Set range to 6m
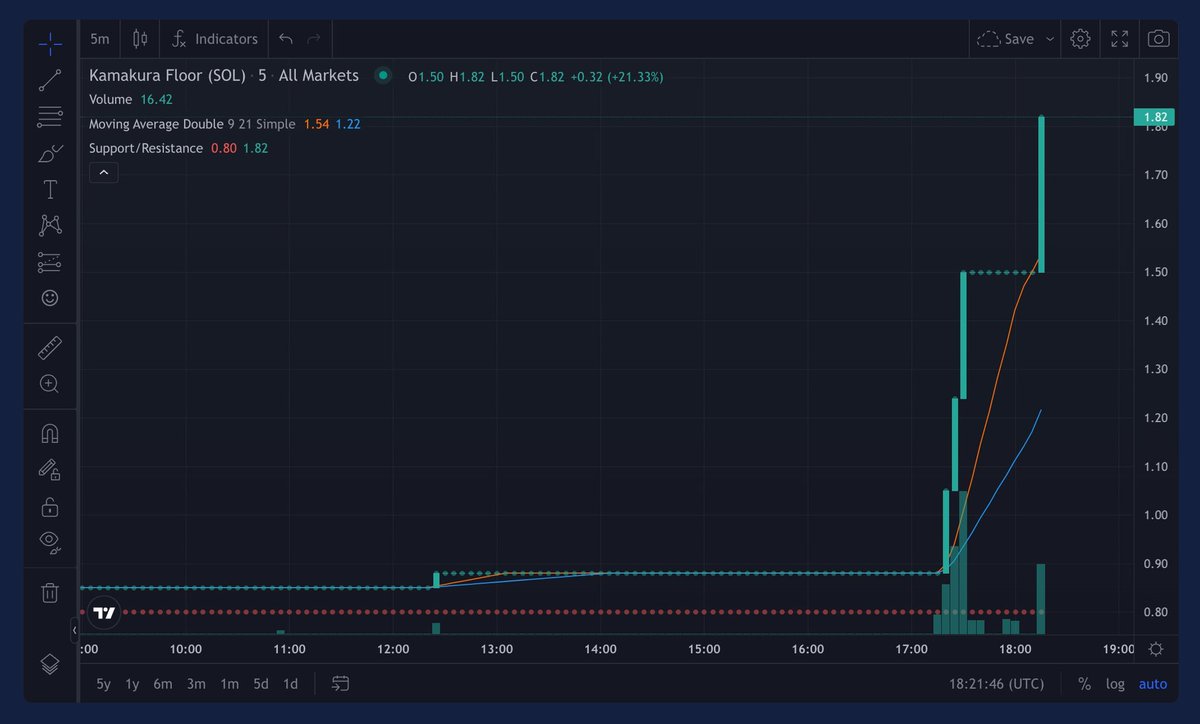This screenshot has width=1200, height=724. [163, 684]
